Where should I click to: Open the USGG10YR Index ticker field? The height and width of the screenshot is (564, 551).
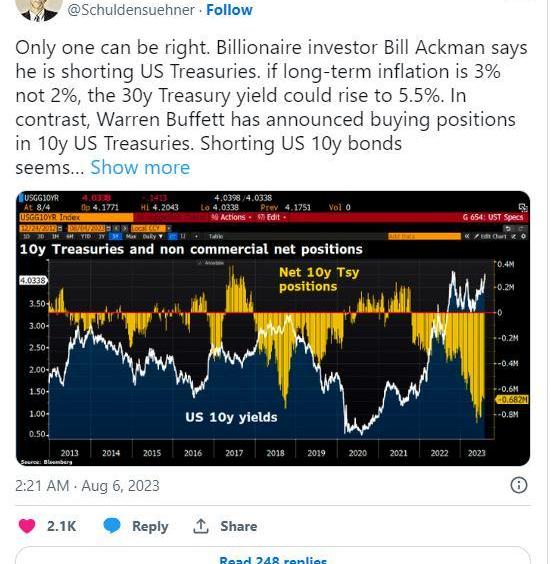tap(76, 217)
